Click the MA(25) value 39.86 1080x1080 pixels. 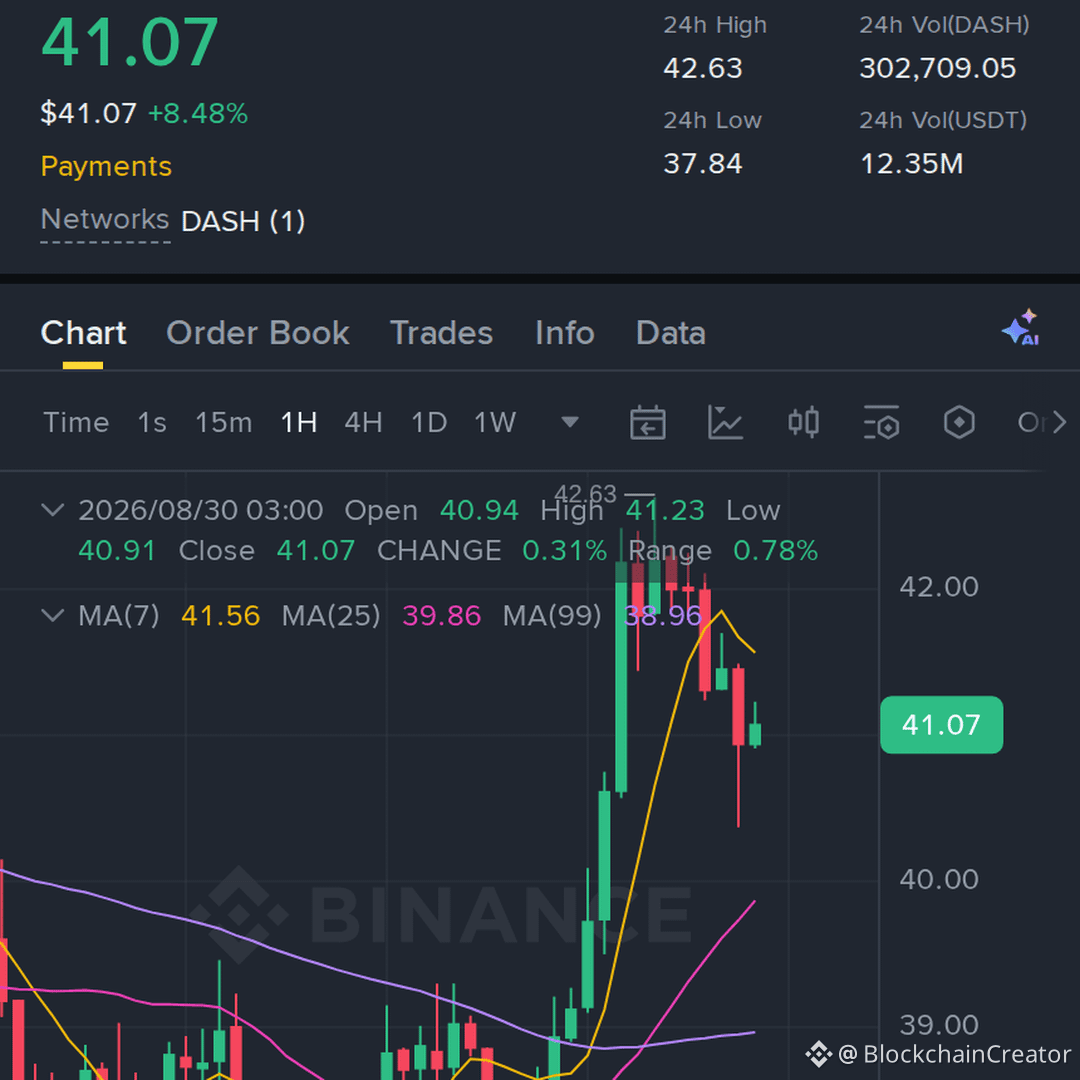[442, 616]
